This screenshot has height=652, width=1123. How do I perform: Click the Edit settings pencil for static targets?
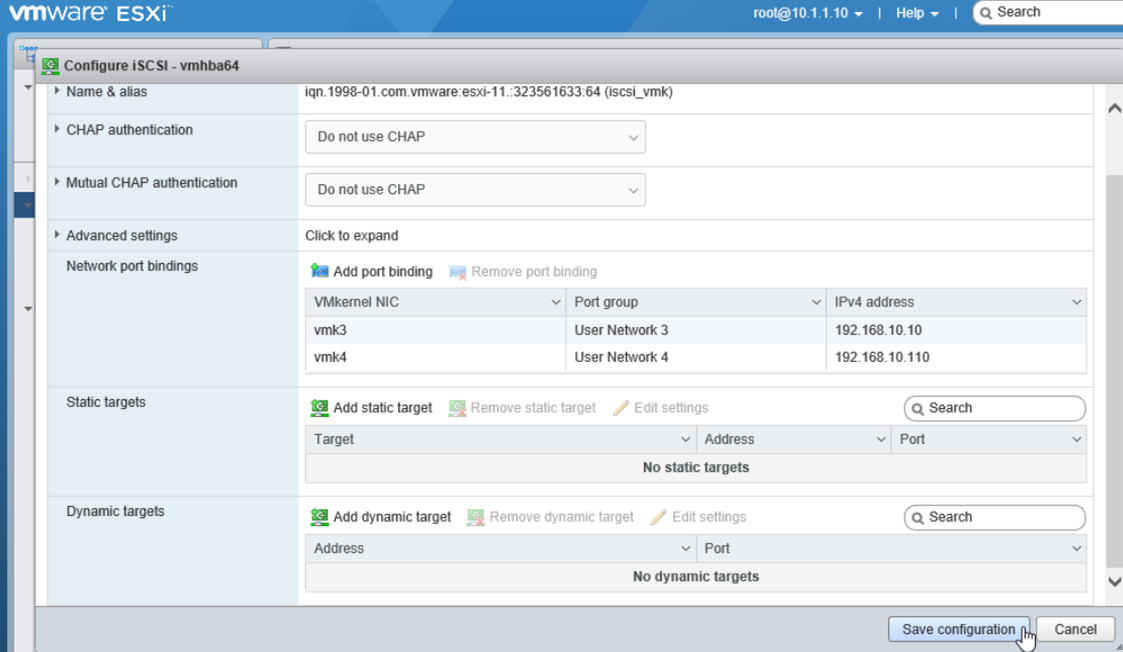[x=621, y=408]
